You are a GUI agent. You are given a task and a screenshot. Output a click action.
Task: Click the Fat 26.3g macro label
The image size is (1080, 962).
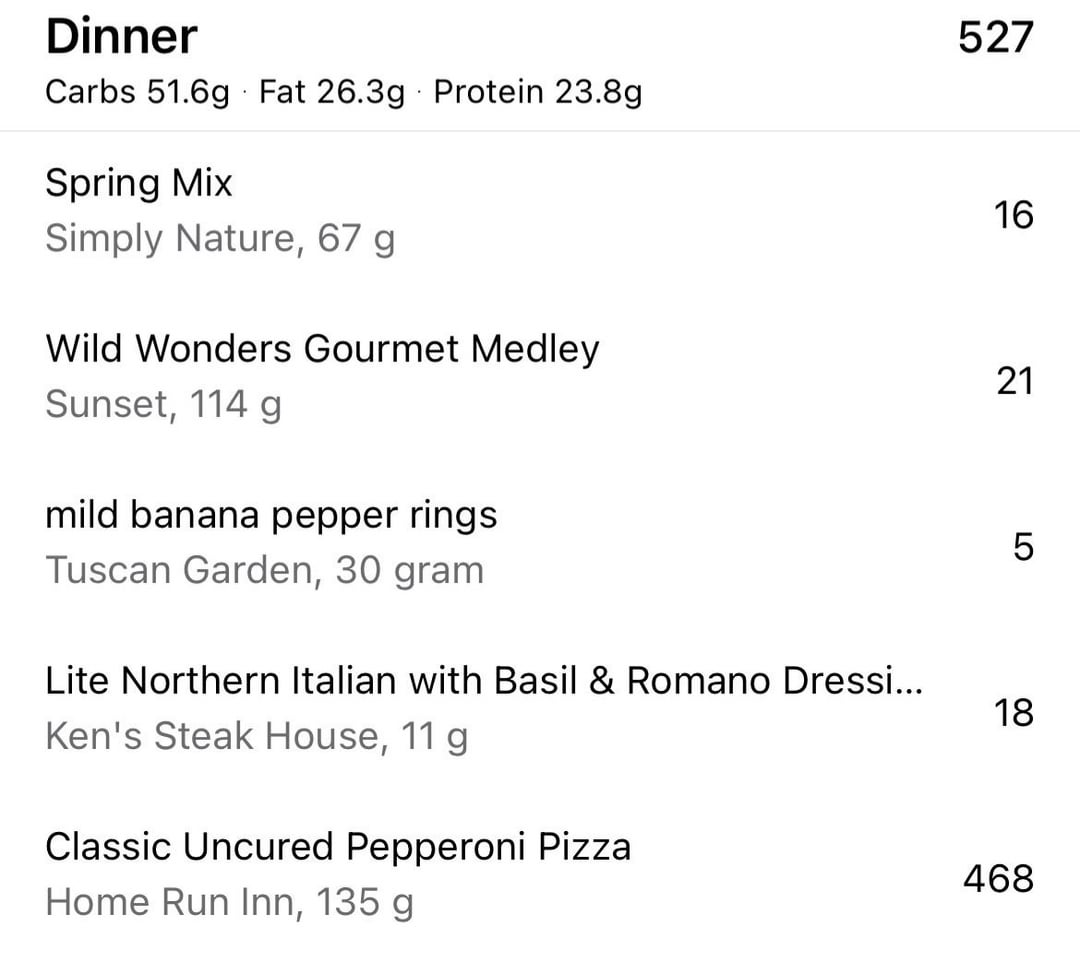(x=332, y=92)
